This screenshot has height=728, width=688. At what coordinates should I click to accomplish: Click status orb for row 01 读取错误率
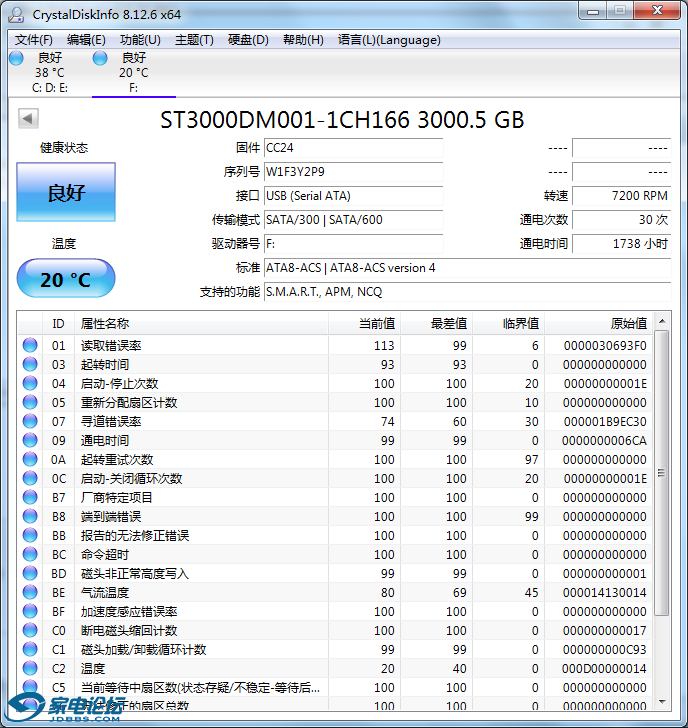click(x=30, y=345)
